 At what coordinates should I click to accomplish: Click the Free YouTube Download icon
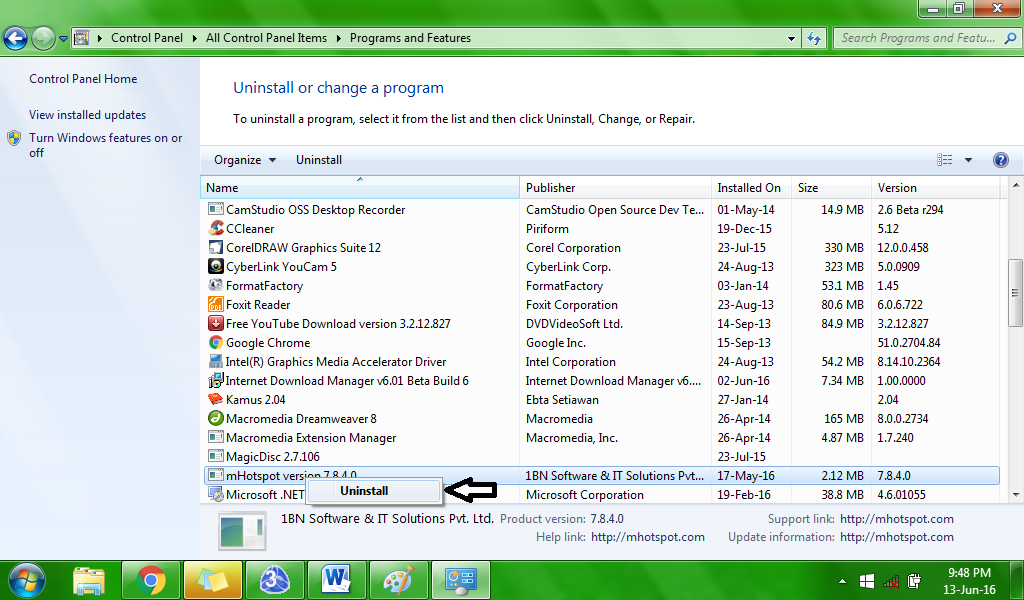[216, 323]
